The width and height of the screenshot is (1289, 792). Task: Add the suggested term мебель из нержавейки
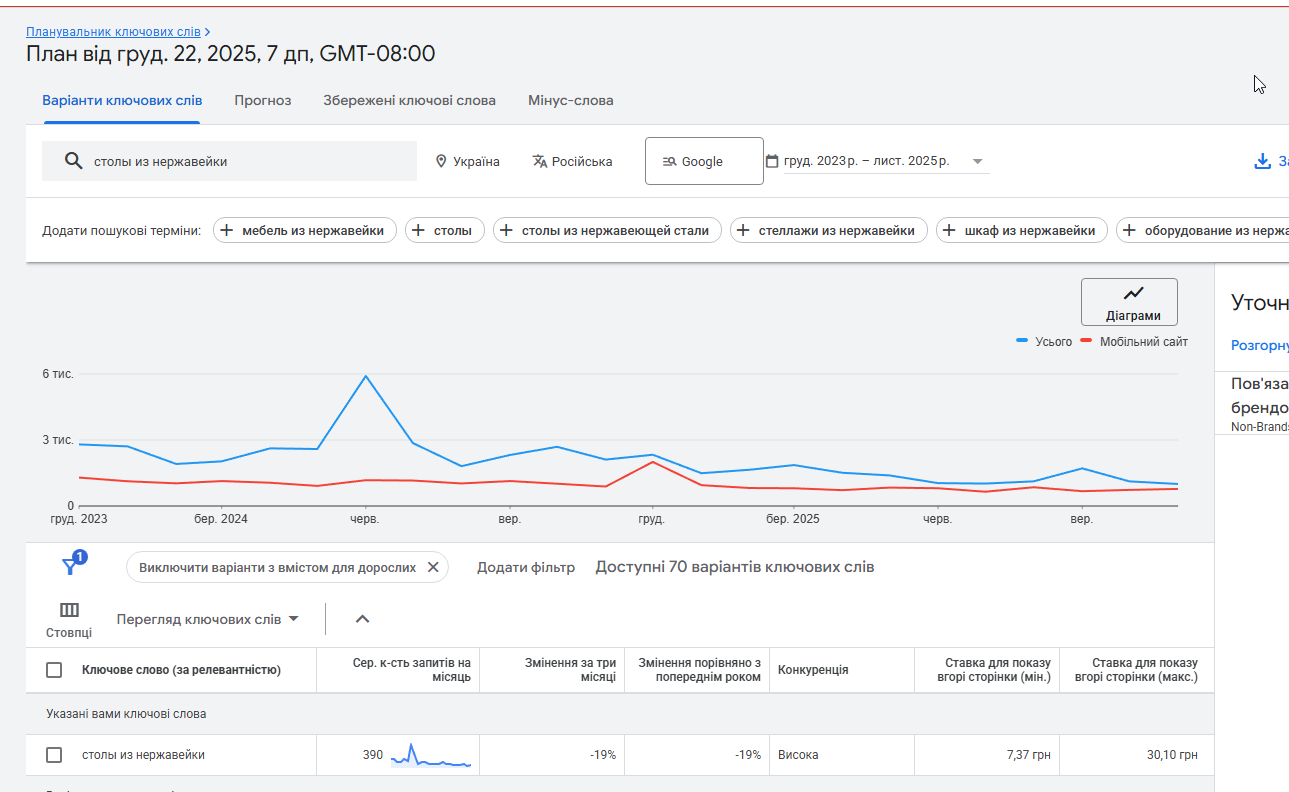click(305, 230)
